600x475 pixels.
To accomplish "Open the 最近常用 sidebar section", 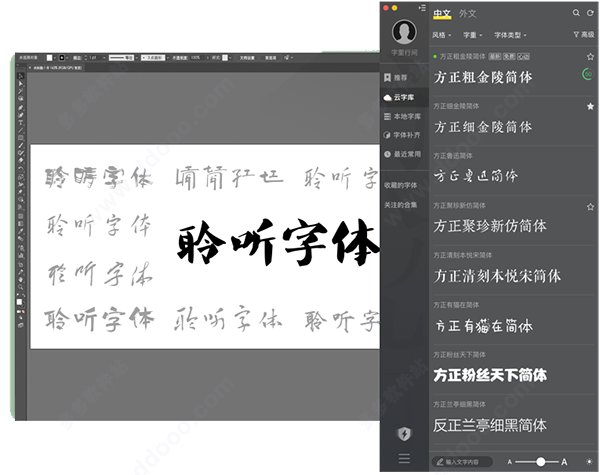I will (x=404, y=154).
